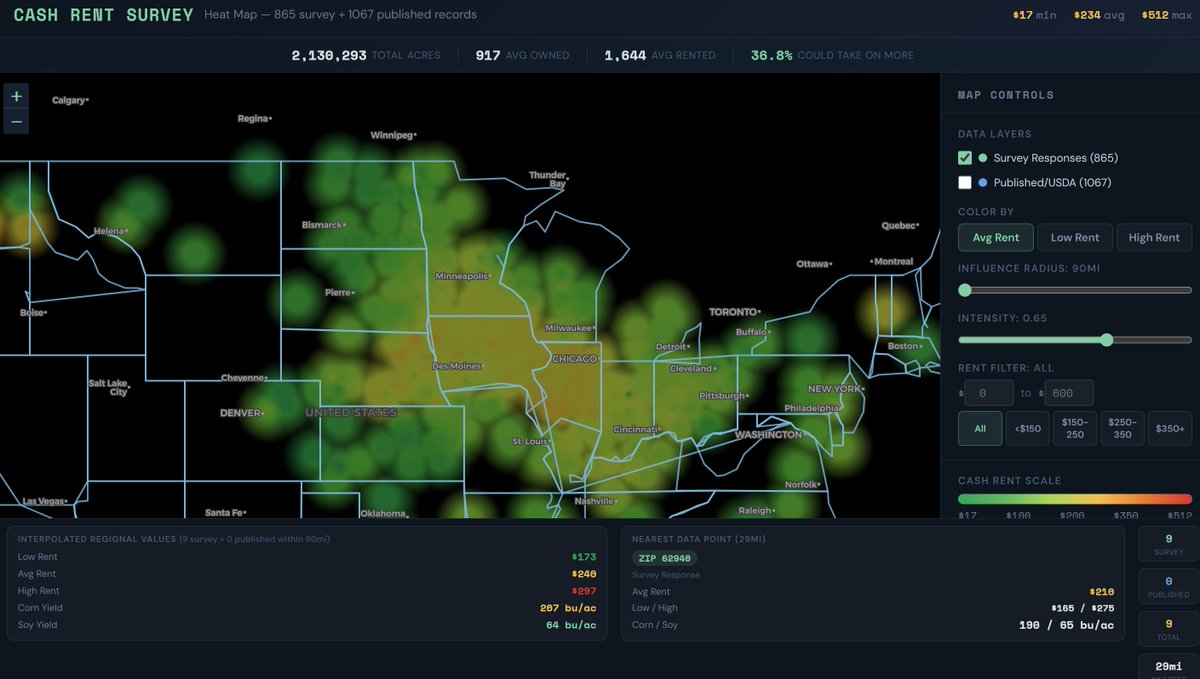Color the map by Low Rent

(1075, 237)
